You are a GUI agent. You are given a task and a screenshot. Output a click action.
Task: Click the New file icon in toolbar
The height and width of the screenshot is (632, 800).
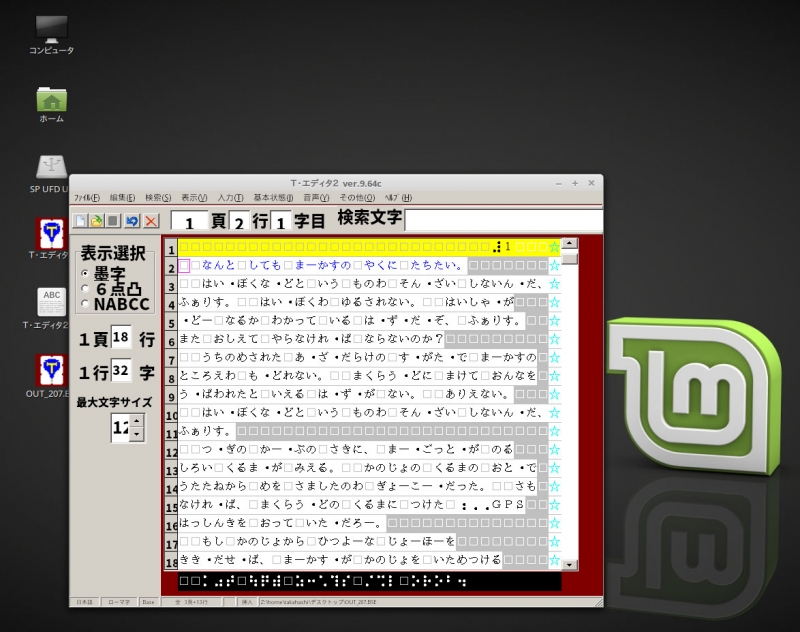(x=81, y=221)
